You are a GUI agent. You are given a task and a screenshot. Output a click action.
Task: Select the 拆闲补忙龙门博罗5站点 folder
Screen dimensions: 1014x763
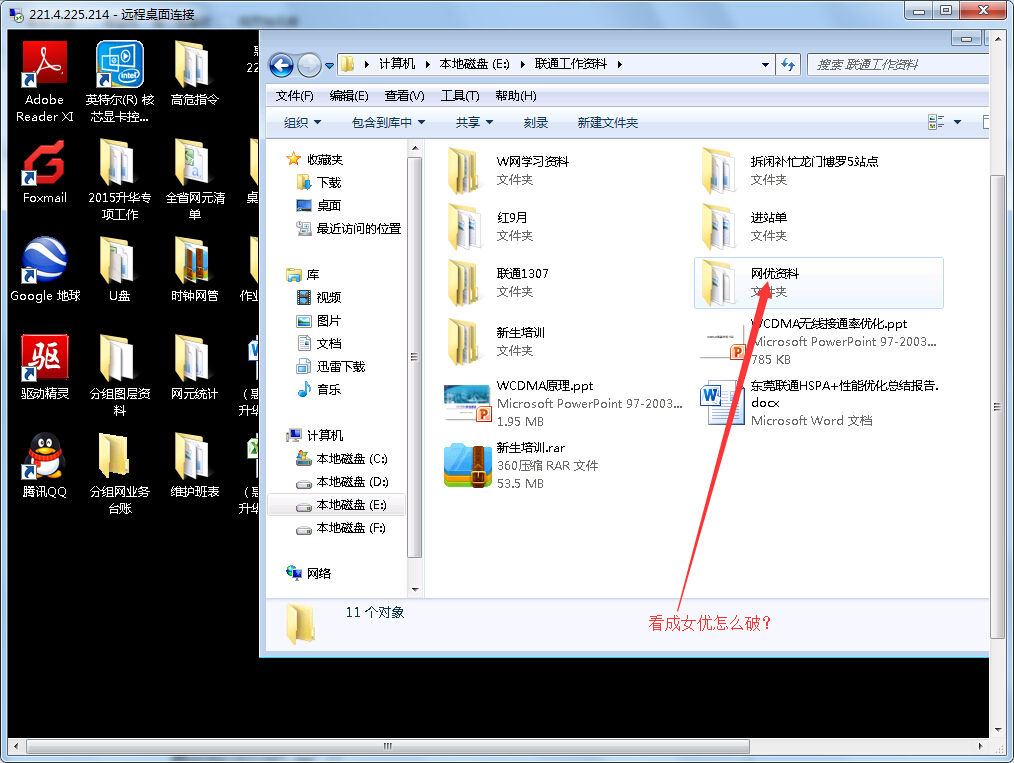click(790, 171)
